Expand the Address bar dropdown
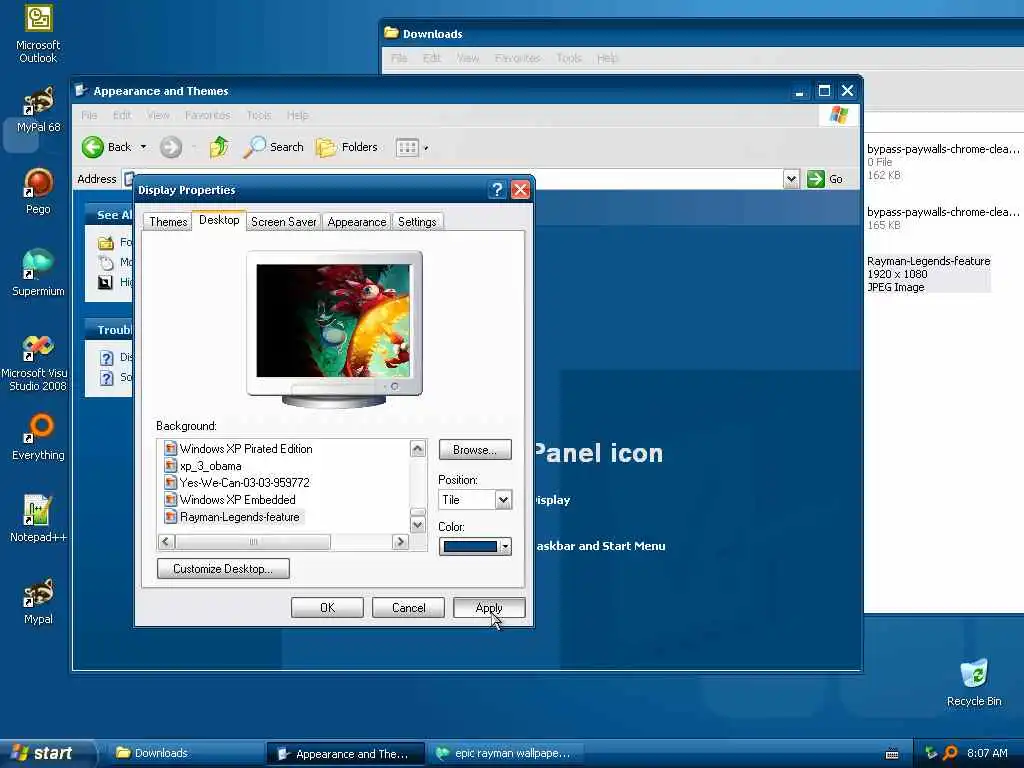Viewport: 1024px width, 768px height. click(791, 178)
